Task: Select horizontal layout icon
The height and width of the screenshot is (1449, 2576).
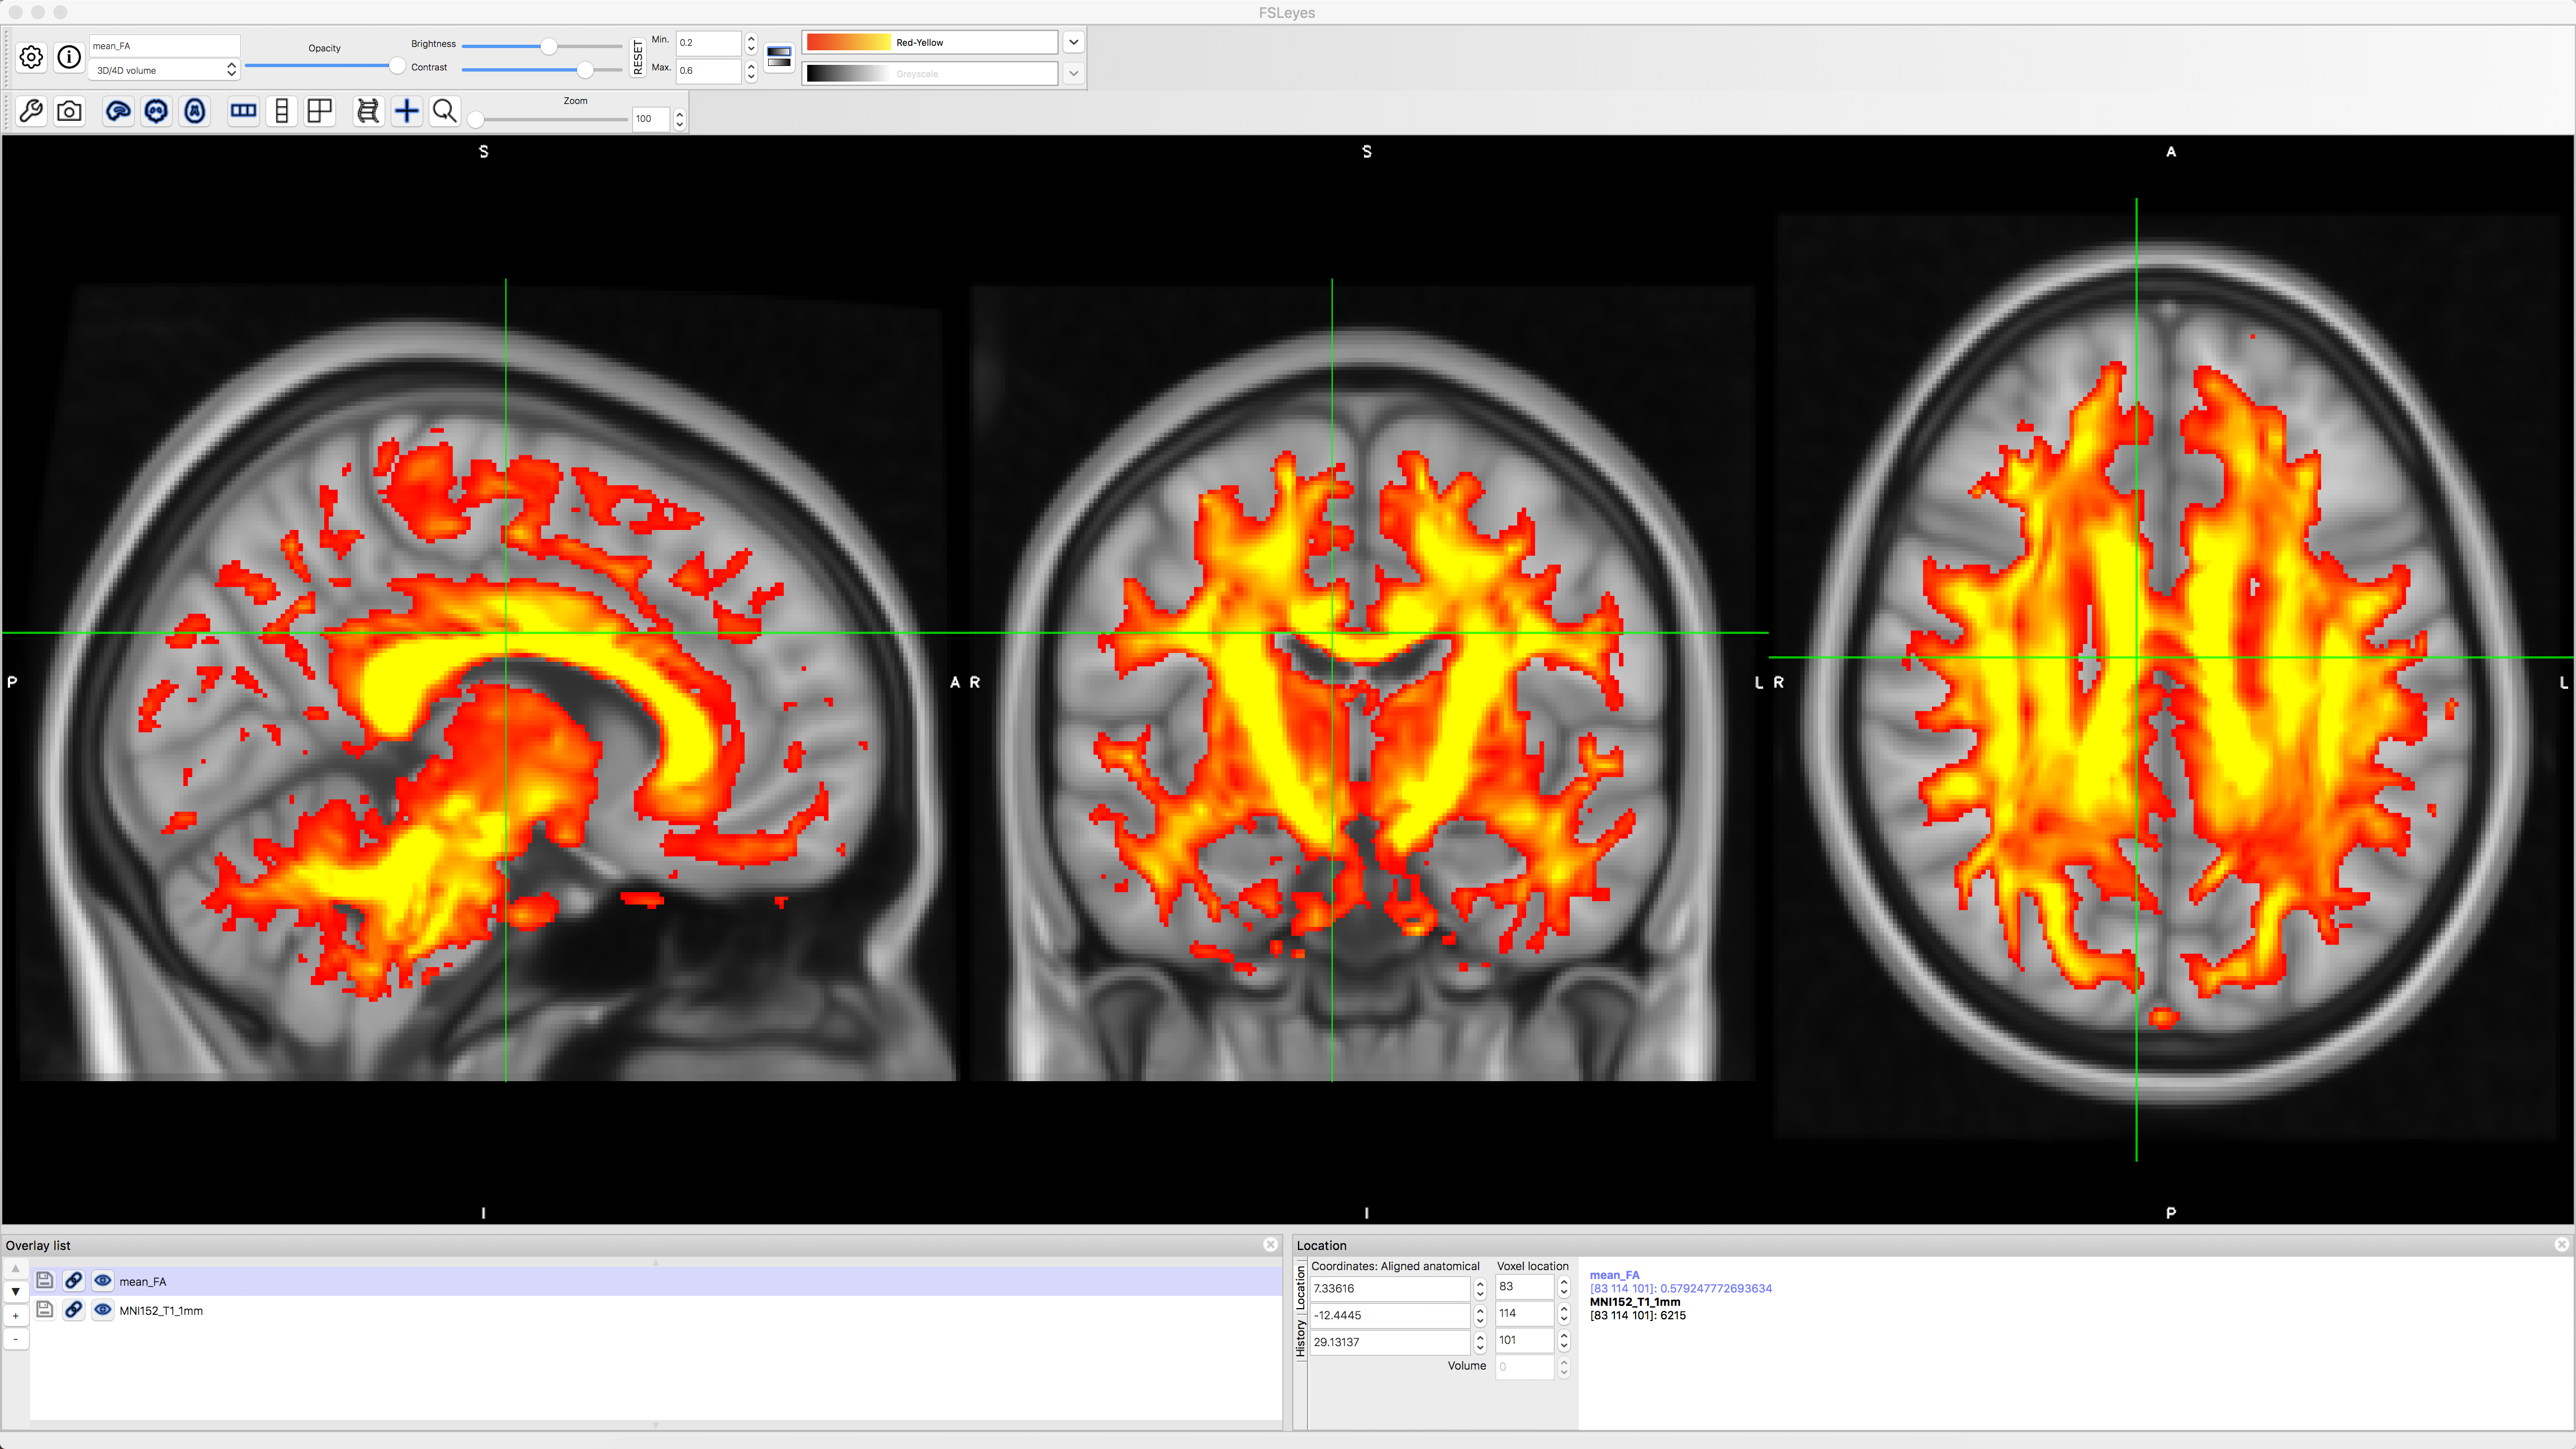Action: click(x=243, y=111)
